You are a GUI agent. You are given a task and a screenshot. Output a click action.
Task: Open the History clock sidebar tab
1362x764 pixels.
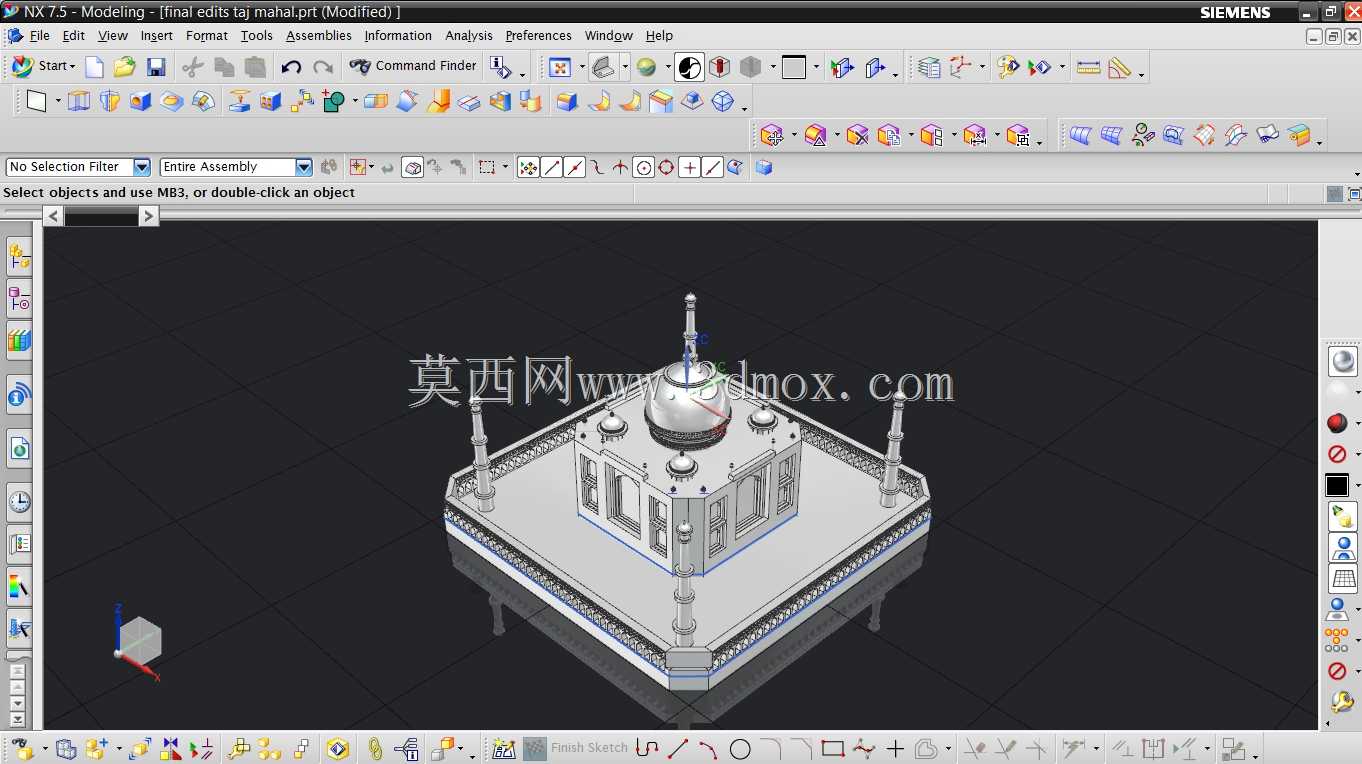tap(19, 502)
